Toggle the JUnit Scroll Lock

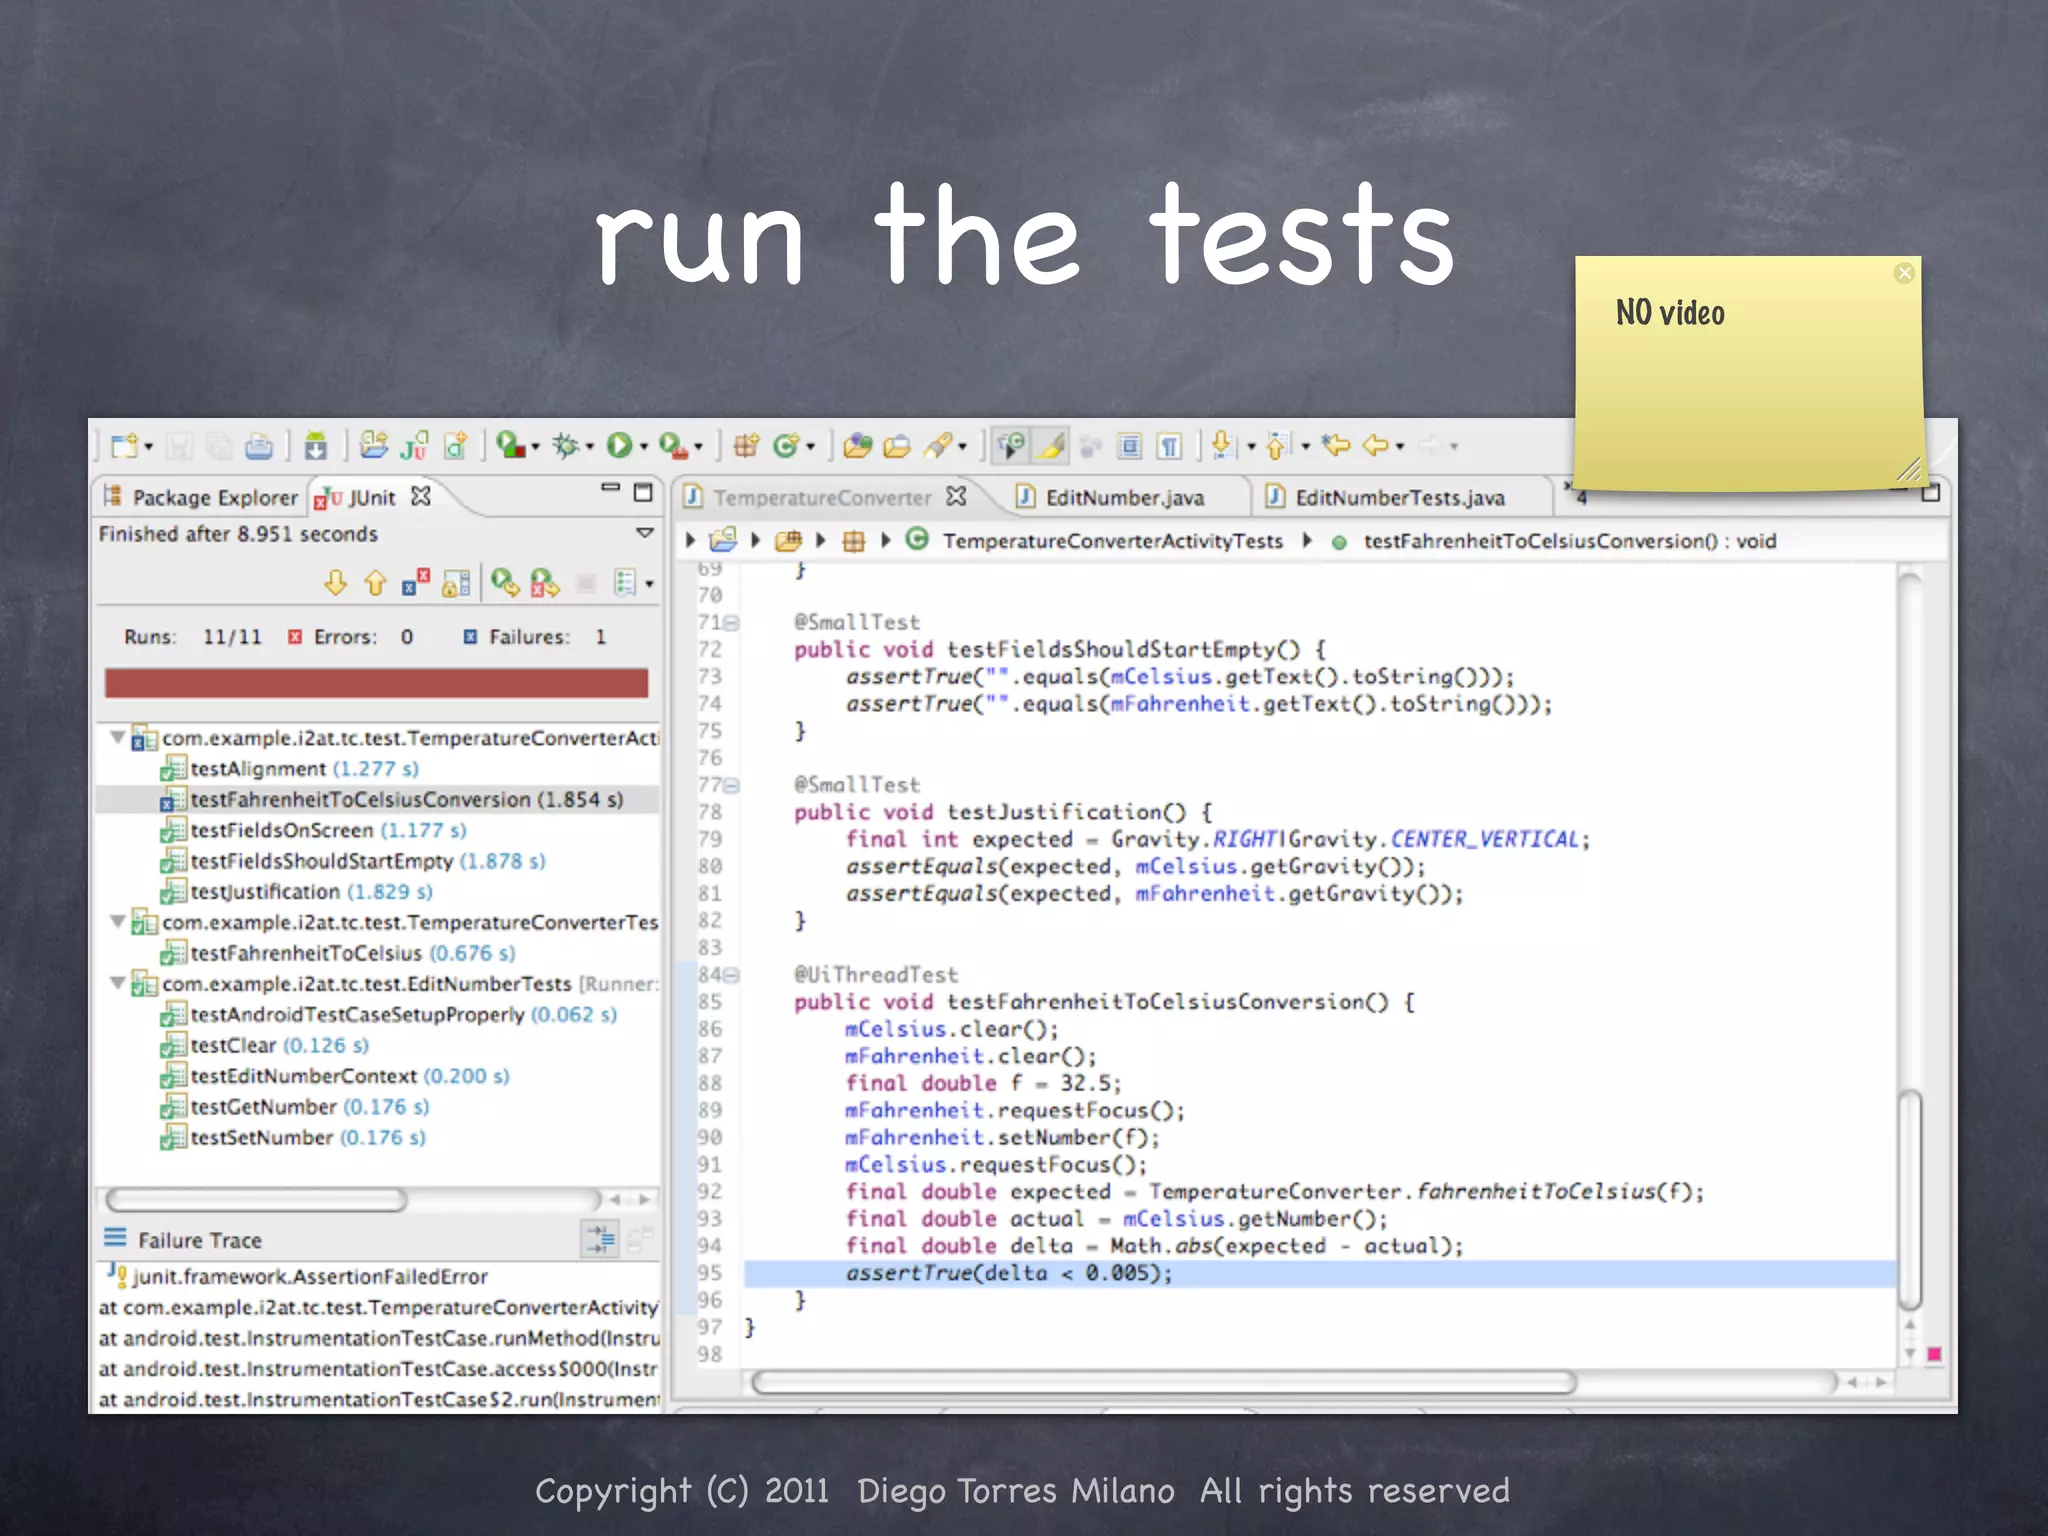[x=456, y=583]
